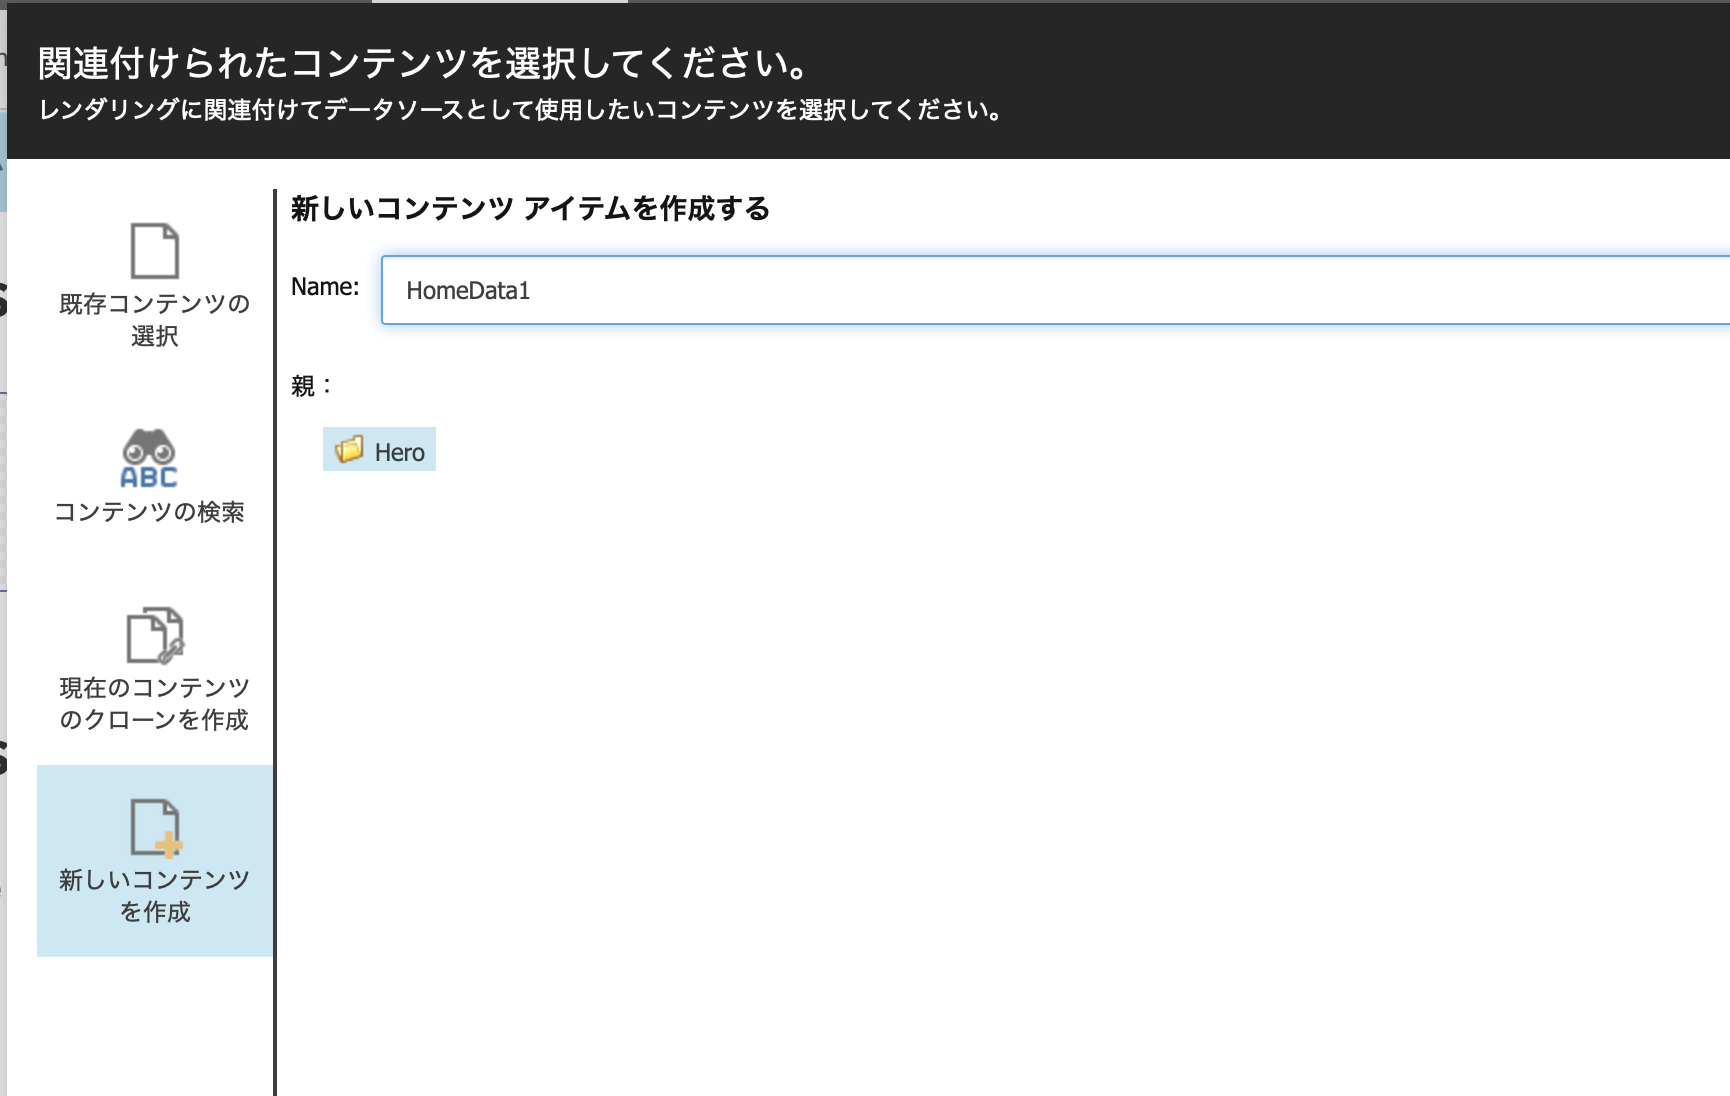Select the 新しいコンテンツを作成 icon
The height and width of the screenshot is (1096, 1730).
(155, 828)
